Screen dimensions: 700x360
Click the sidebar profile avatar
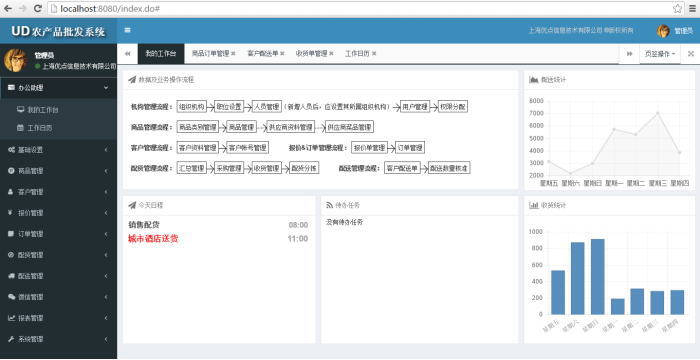point(15,60)
